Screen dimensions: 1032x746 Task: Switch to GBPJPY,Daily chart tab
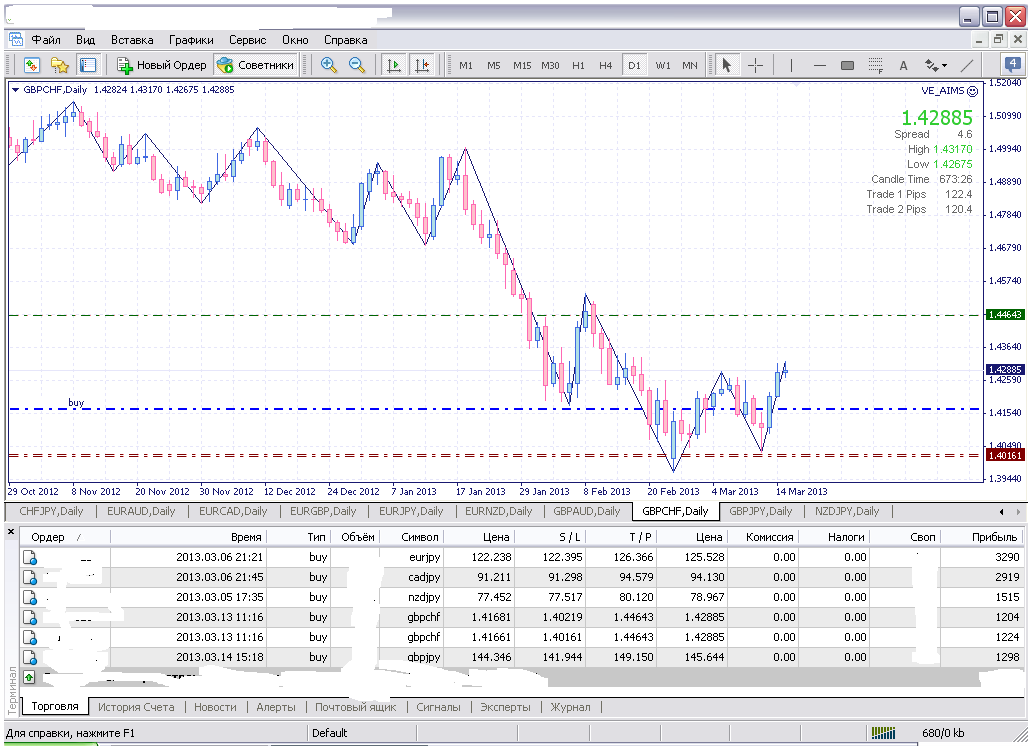point(761,511)
